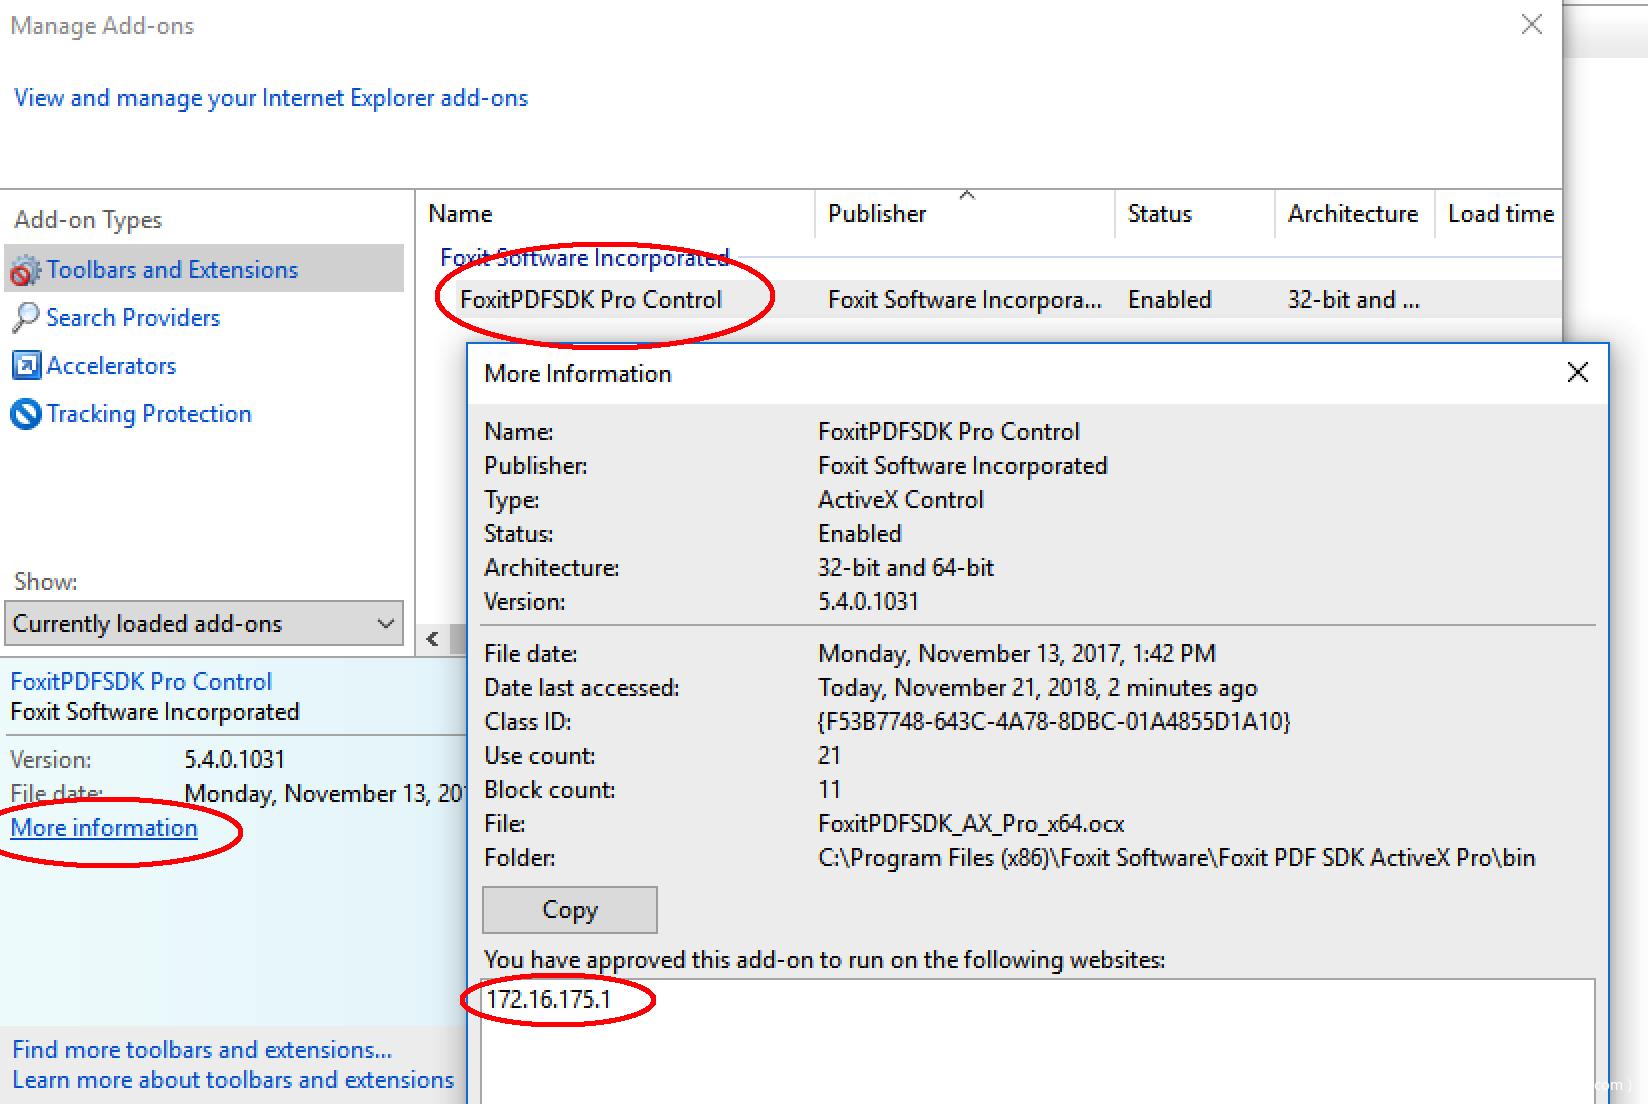The width and height of the screenshot is (1648, 1104).
Task: Collapse the Foxit Software Incorporated group
Action: (x=584, y=258)
